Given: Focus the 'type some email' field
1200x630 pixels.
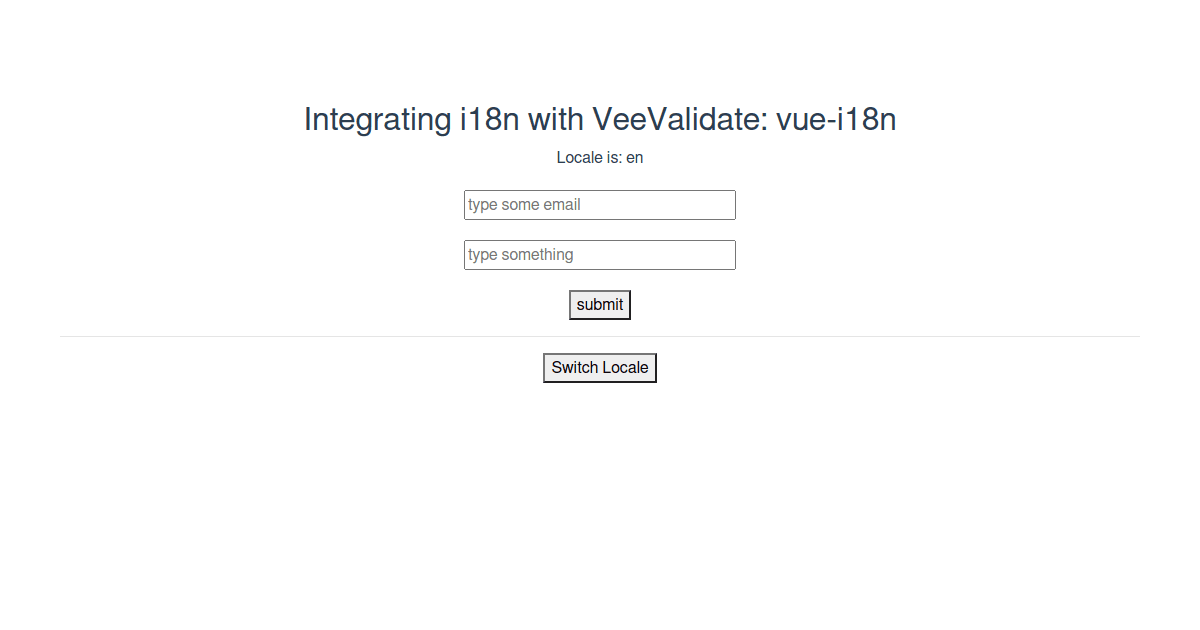Looking at the screenshot, I should click(x=599, y=204).
